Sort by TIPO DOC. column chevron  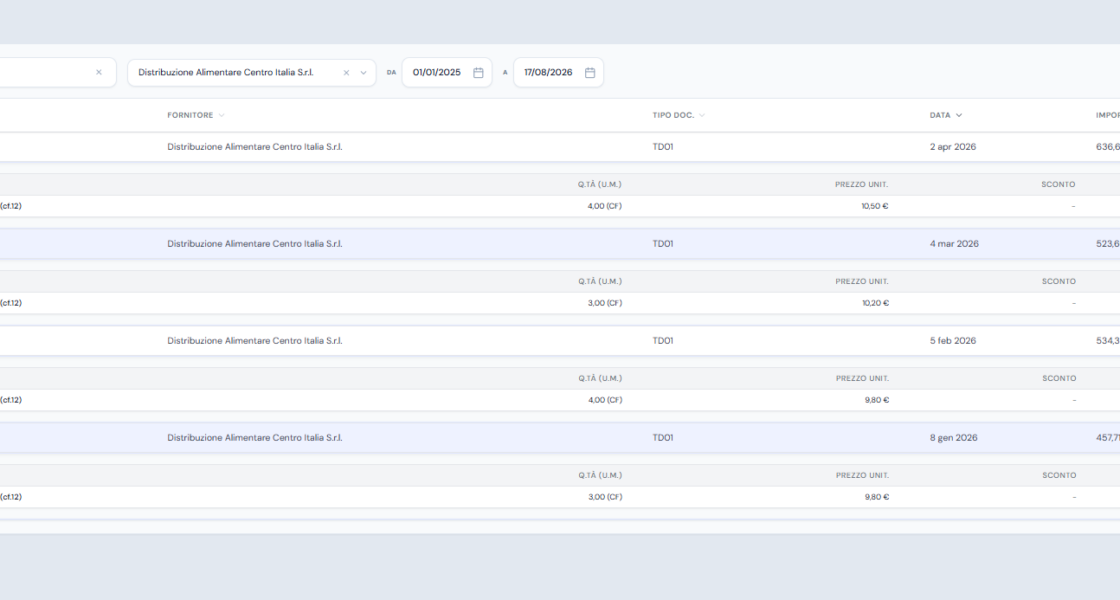pos(702,115)
